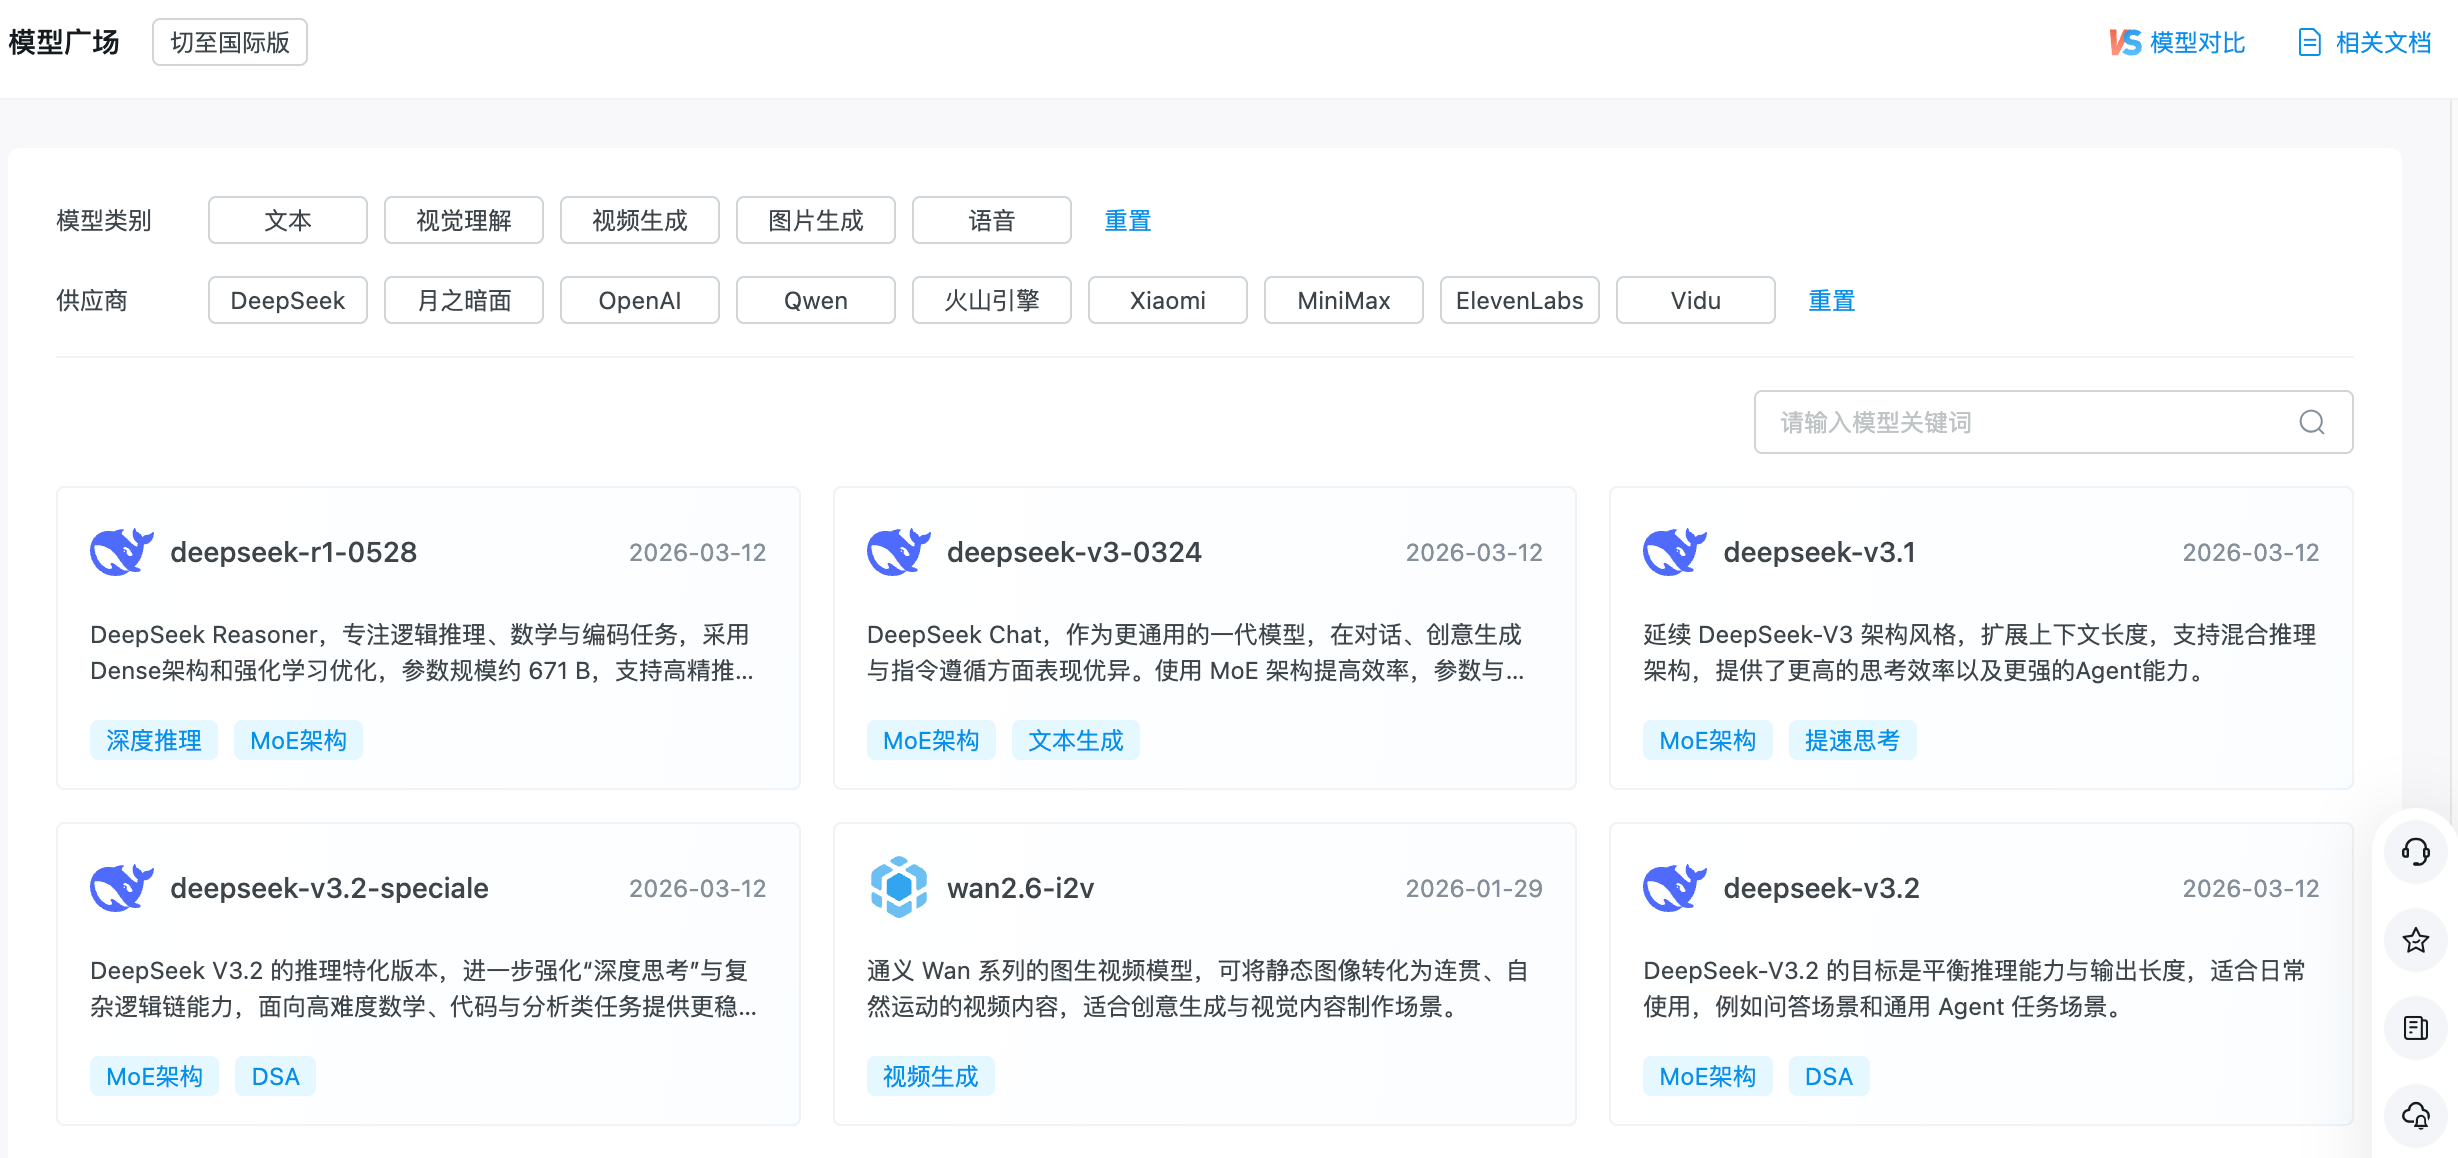Toggle the DeepSeek supplier filter

[287, 300]
